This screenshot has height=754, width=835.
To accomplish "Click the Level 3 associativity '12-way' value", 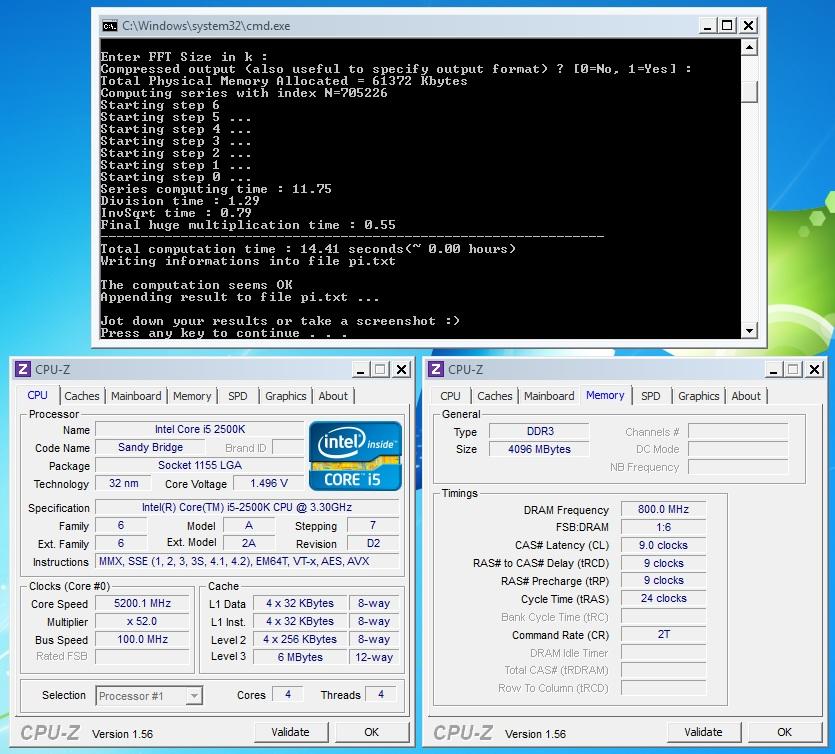I will tap(374, 657).
